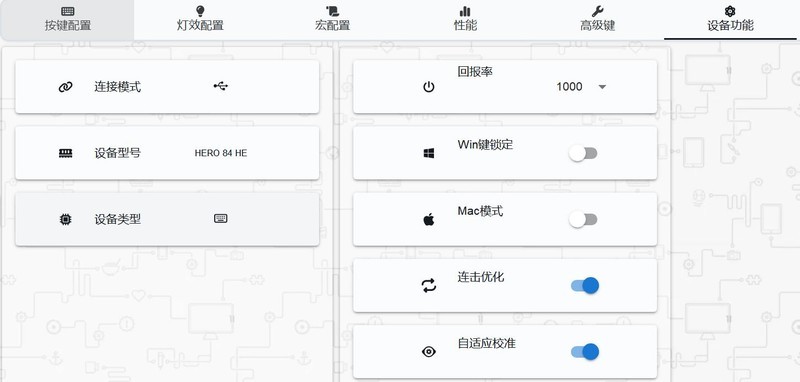The image size is (800, 382).
Task: Click the Windows logo icon
Action: [x=429, y=153]
